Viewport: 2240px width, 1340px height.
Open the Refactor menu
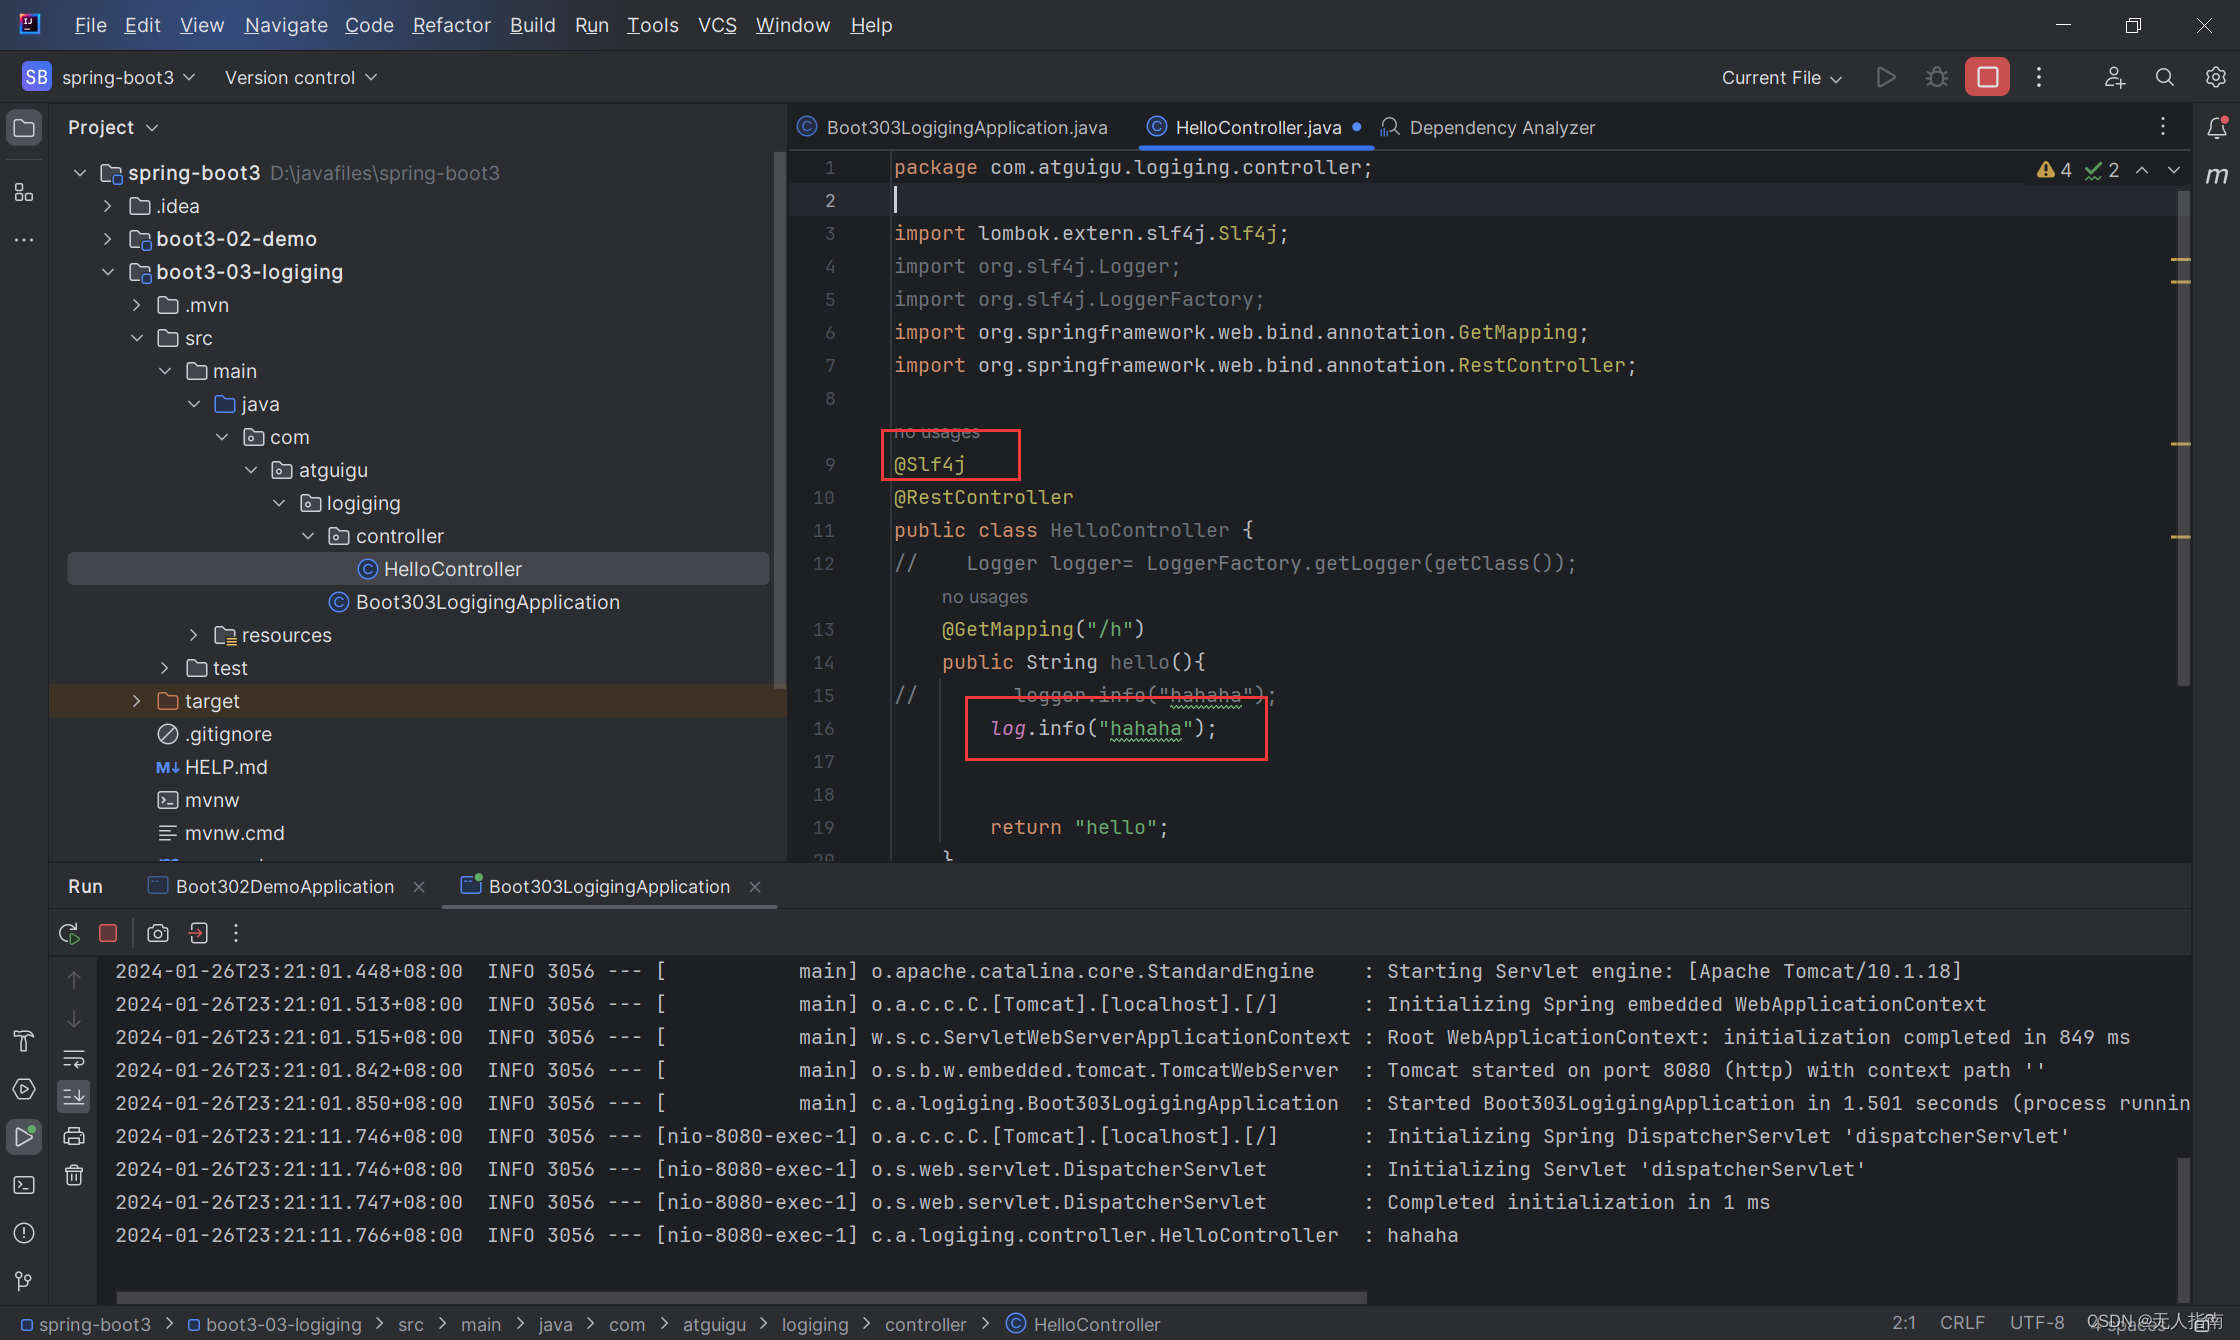[451, 25]
